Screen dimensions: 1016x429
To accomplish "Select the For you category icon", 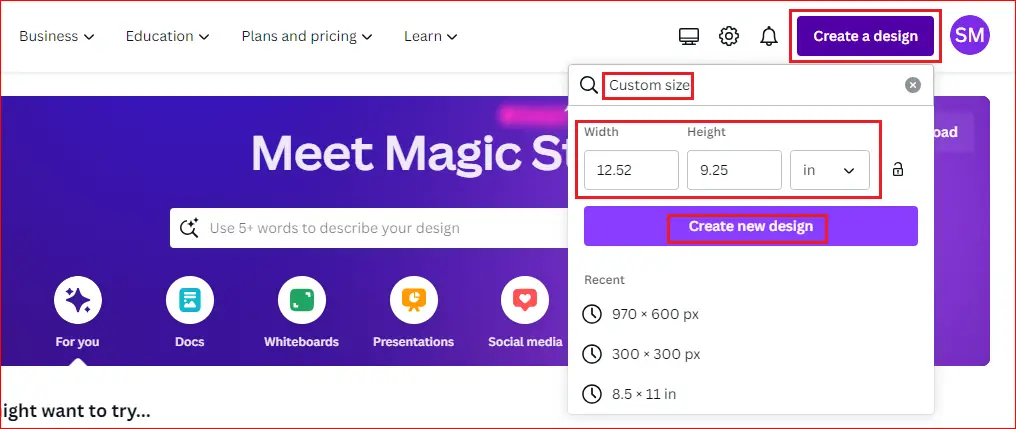I will 78,299.
